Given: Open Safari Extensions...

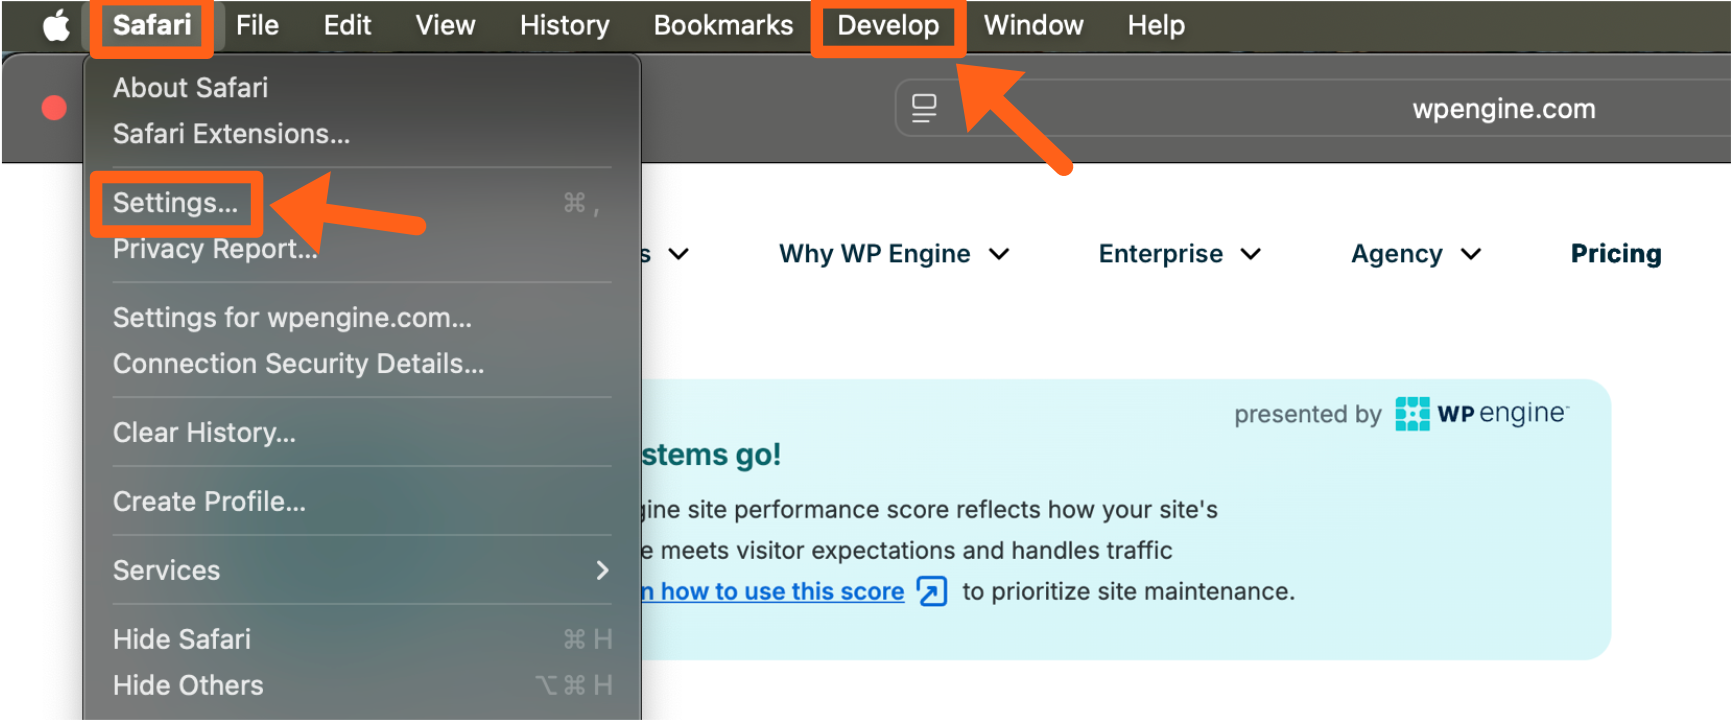Looking at the screenshot, I should 231,134.
